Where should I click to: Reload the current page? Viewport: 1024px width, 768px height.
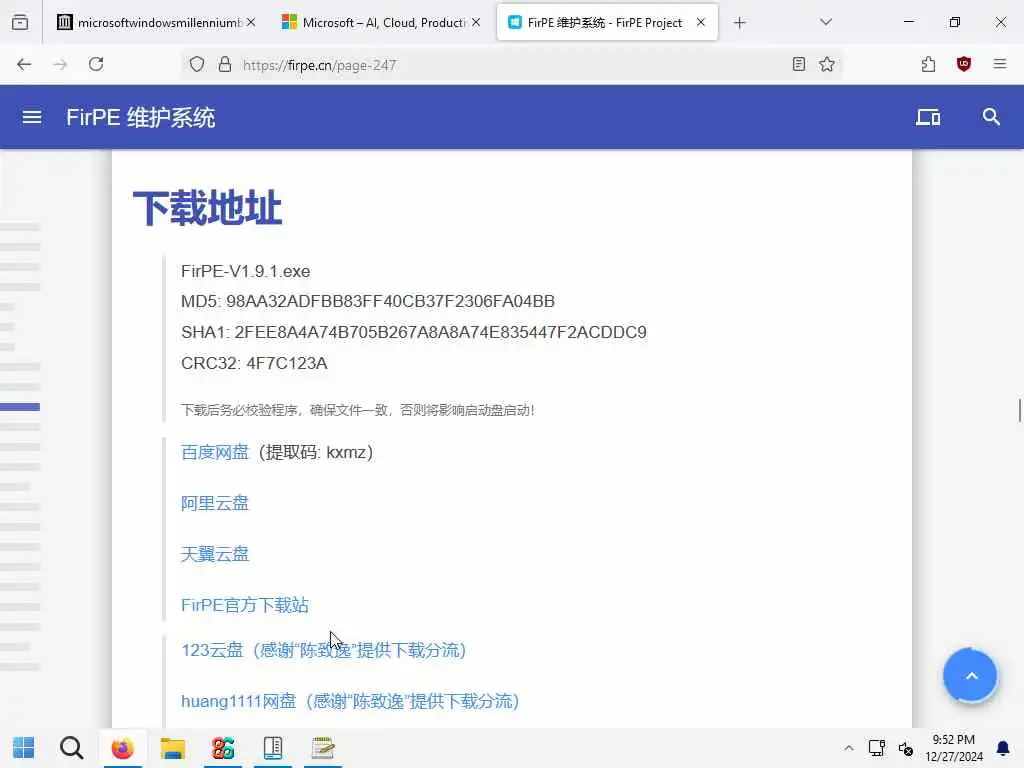[x=96, y=64]
